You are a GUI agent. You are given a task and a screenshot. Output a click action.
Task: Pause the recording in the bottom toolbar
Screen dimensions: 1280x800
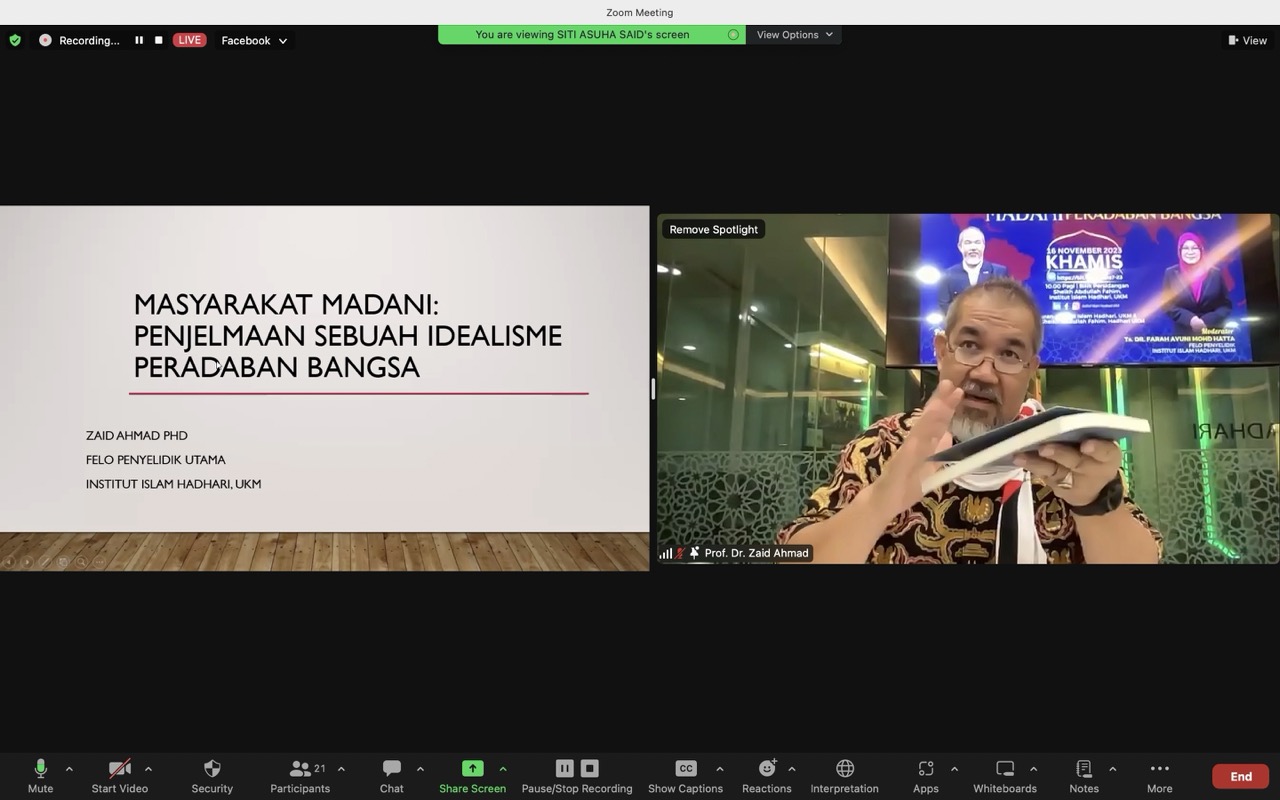[565, 769]
